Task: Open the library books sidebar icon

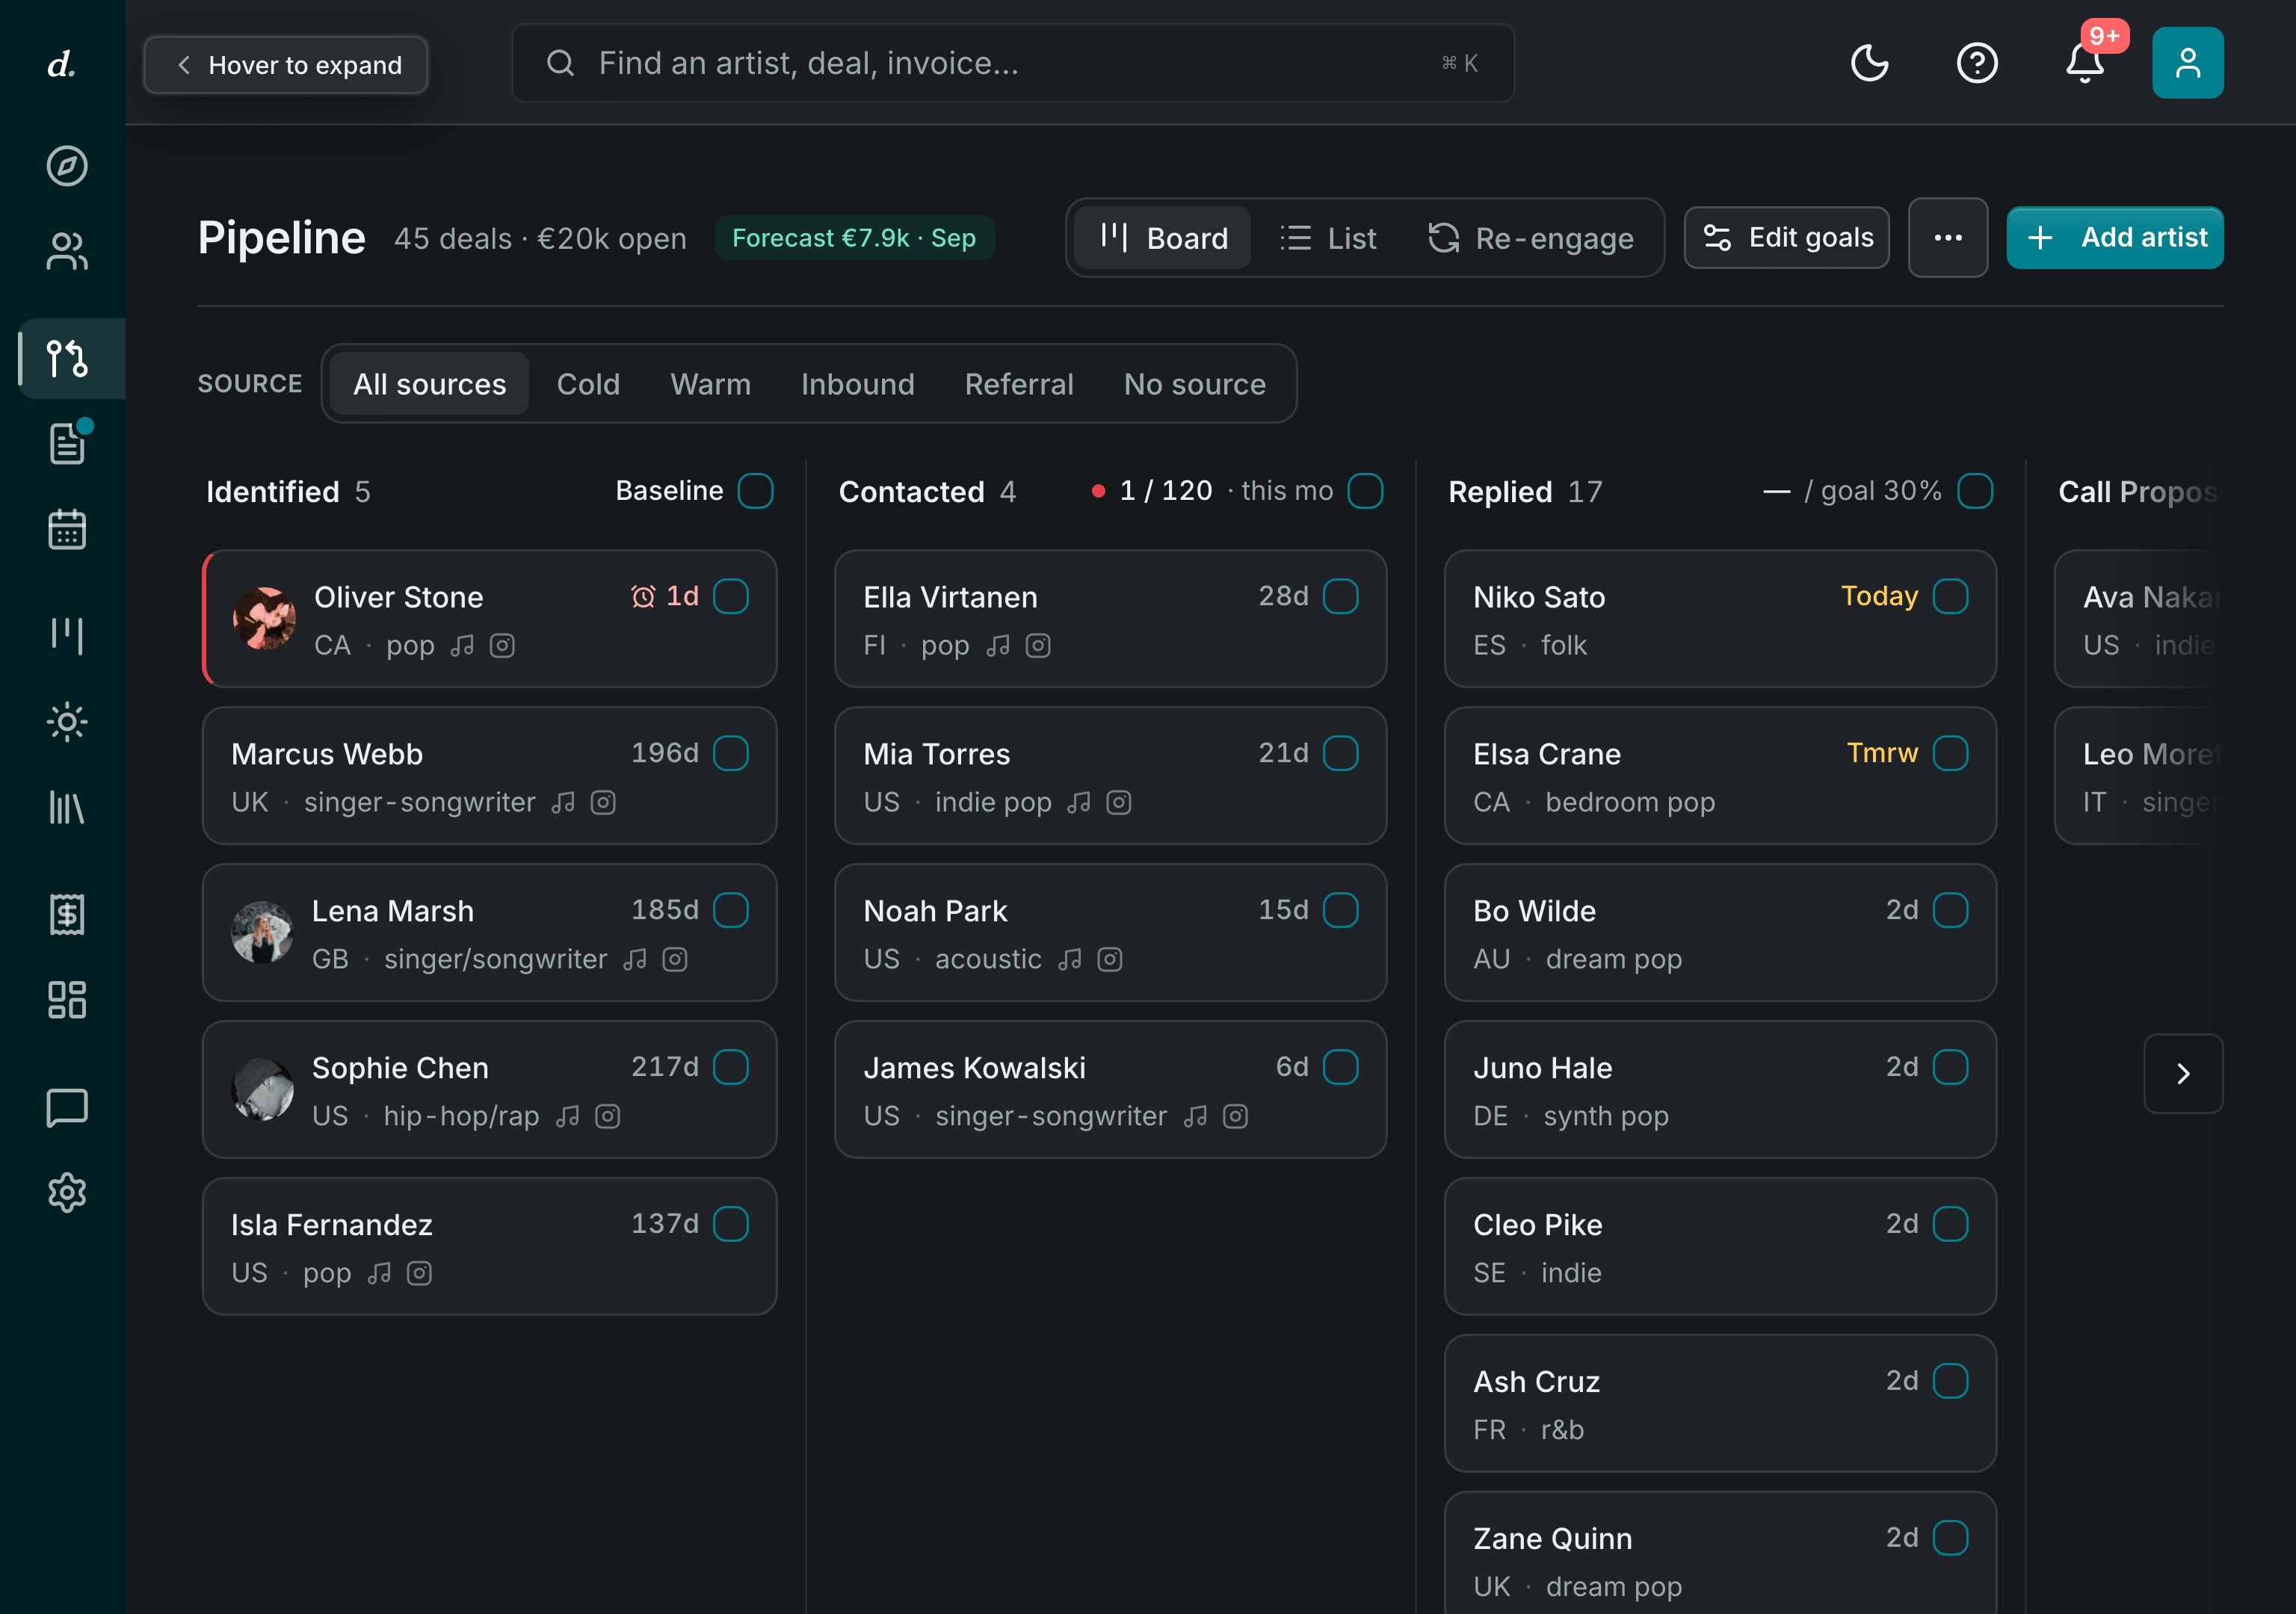Action: (x=67, y=807)
